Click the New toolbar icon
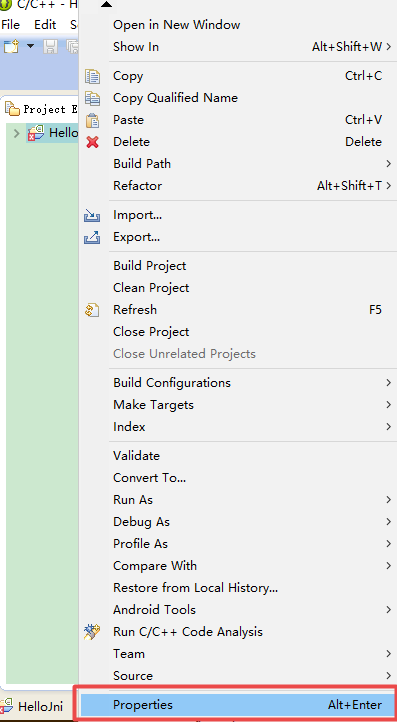The width and height of the screenshot is (397, 722). (x=11, y=46)
